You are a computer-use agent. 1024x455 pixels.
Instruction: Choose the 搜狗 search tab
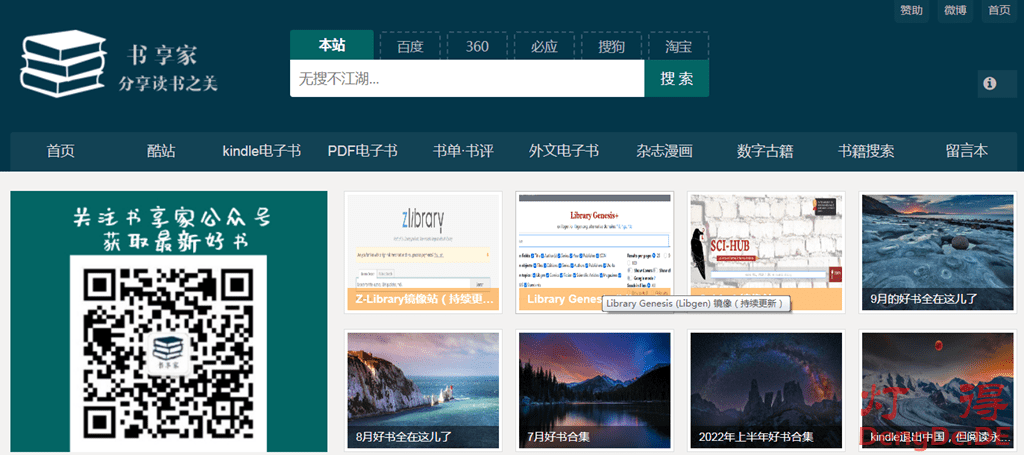pos(611,46)
